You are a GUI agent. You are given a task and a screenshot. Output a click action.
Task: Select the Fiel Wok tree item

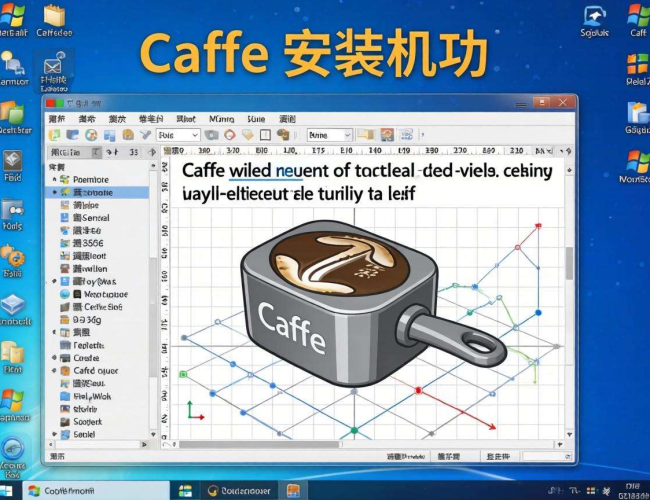coord(92,396)
